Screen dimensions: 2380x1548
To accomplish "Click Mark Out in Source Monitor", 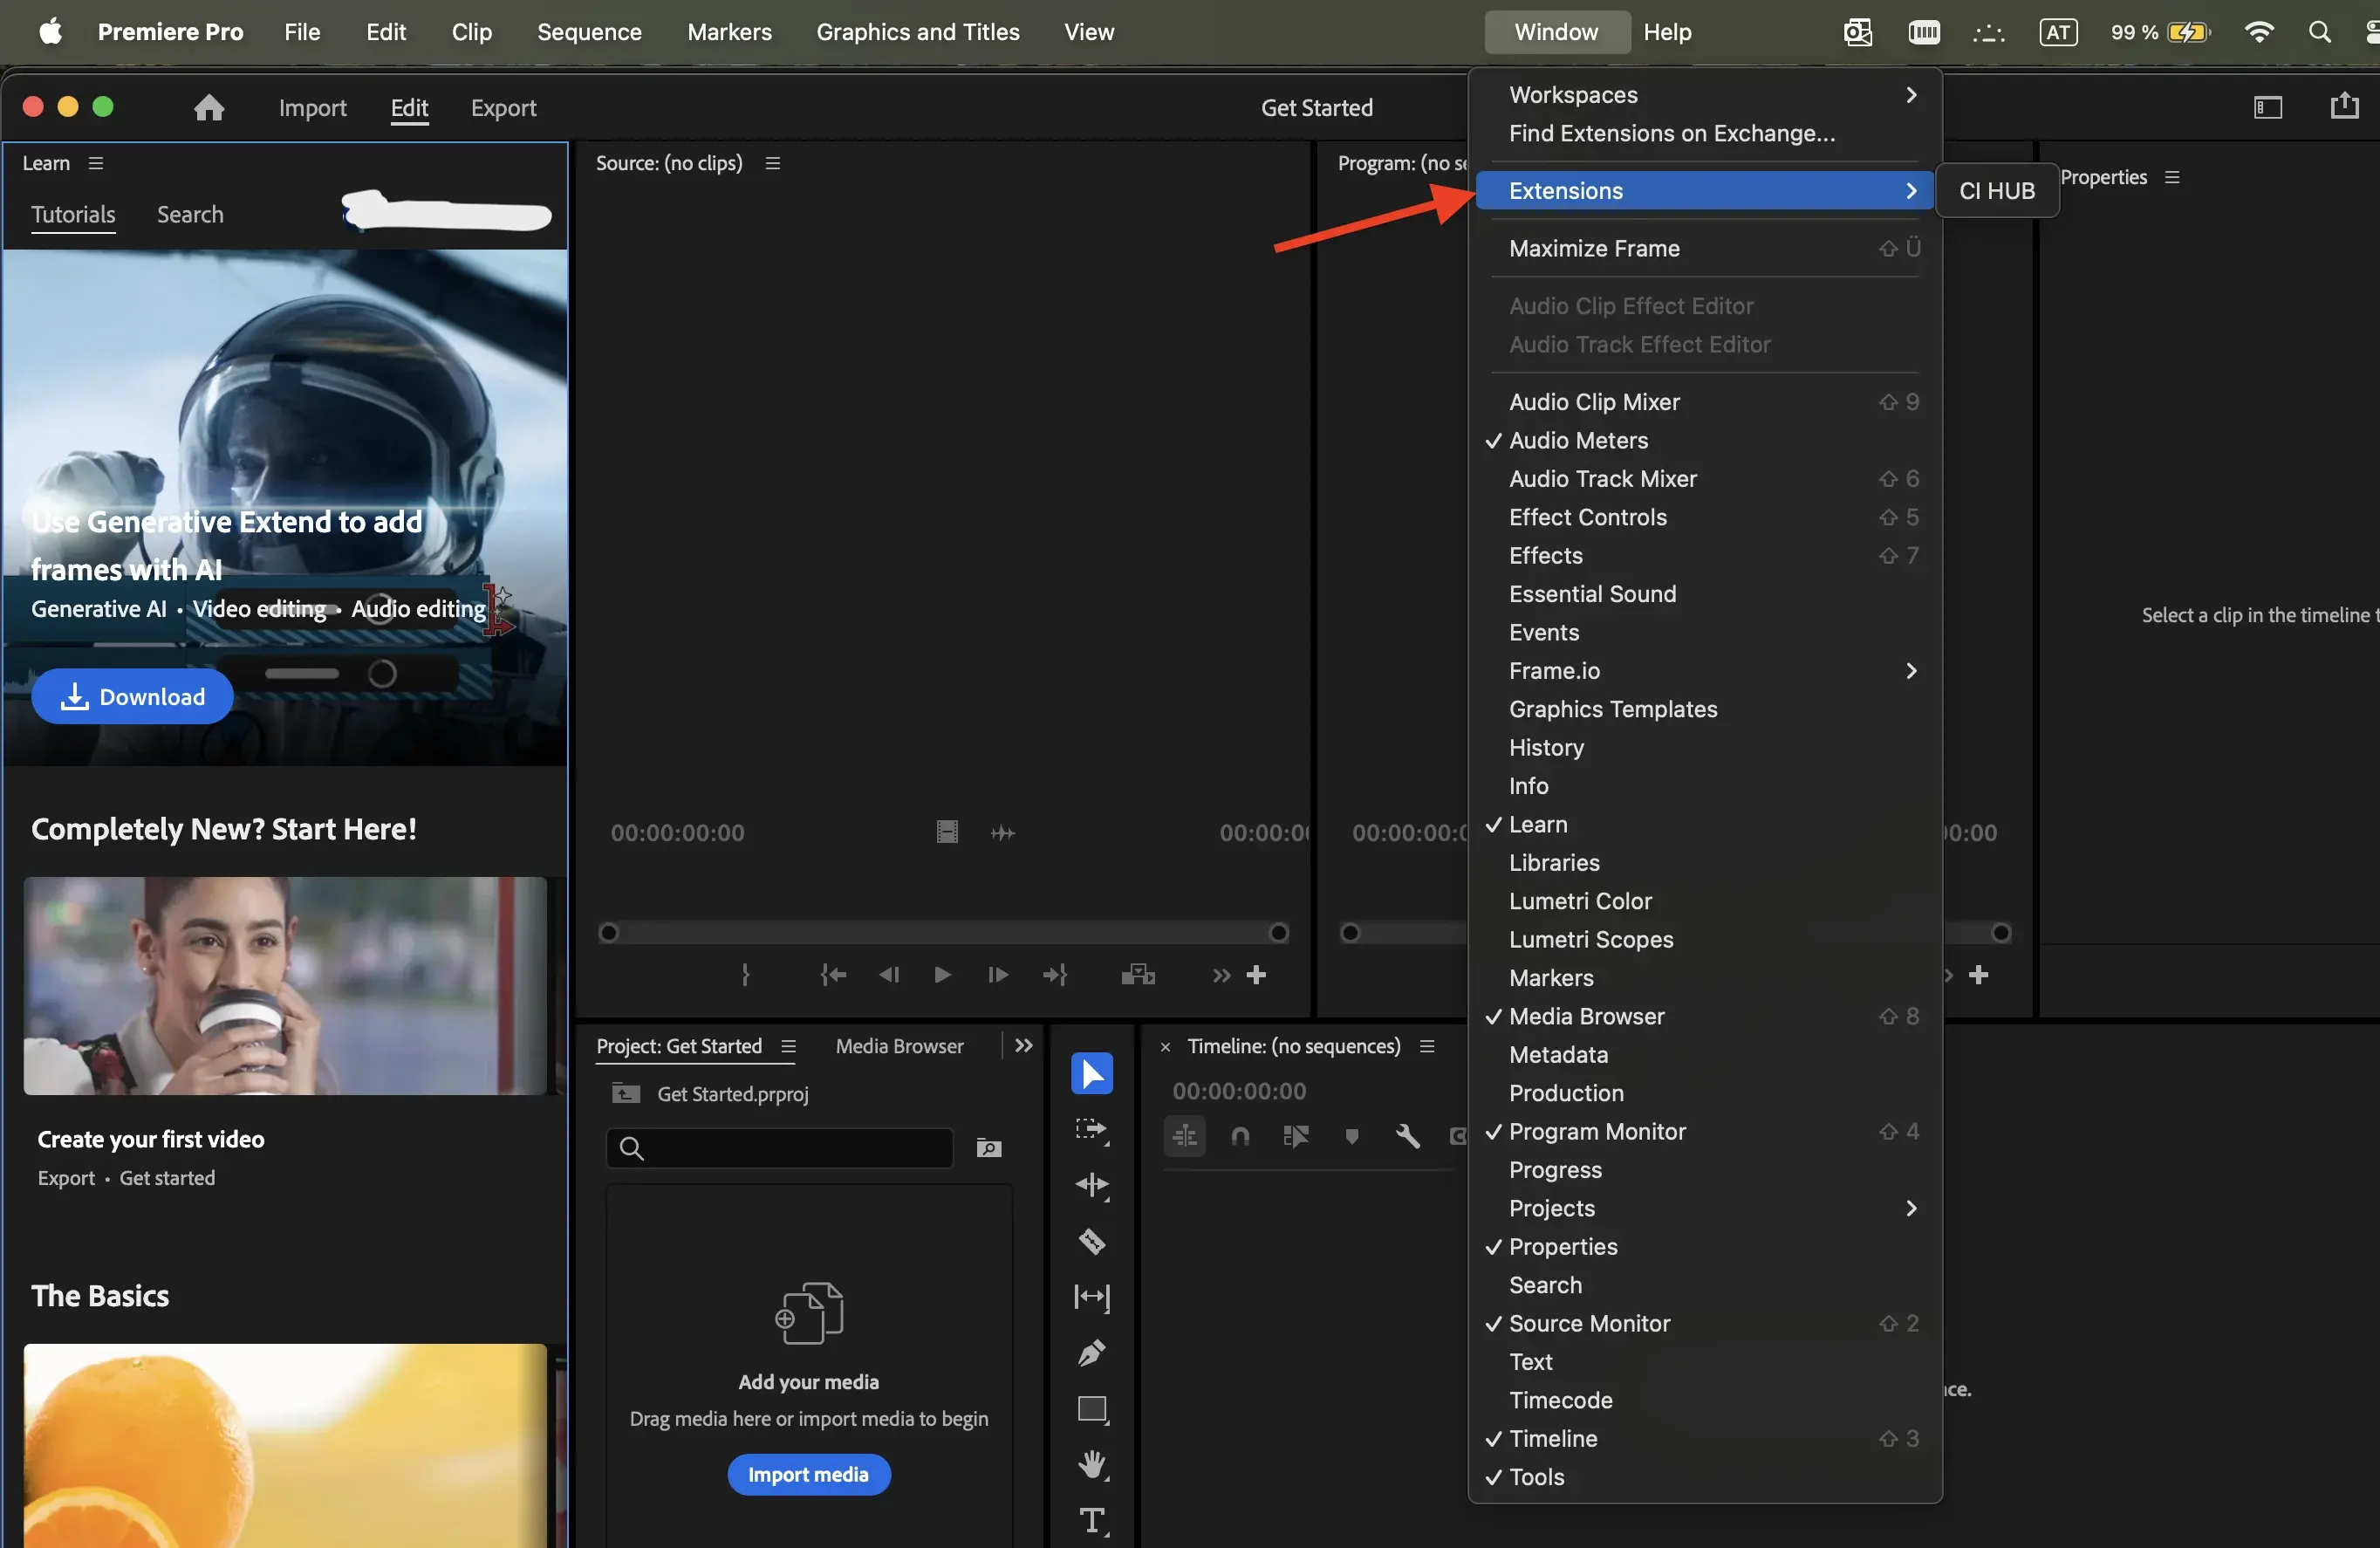I will click(x=745, y=975).
